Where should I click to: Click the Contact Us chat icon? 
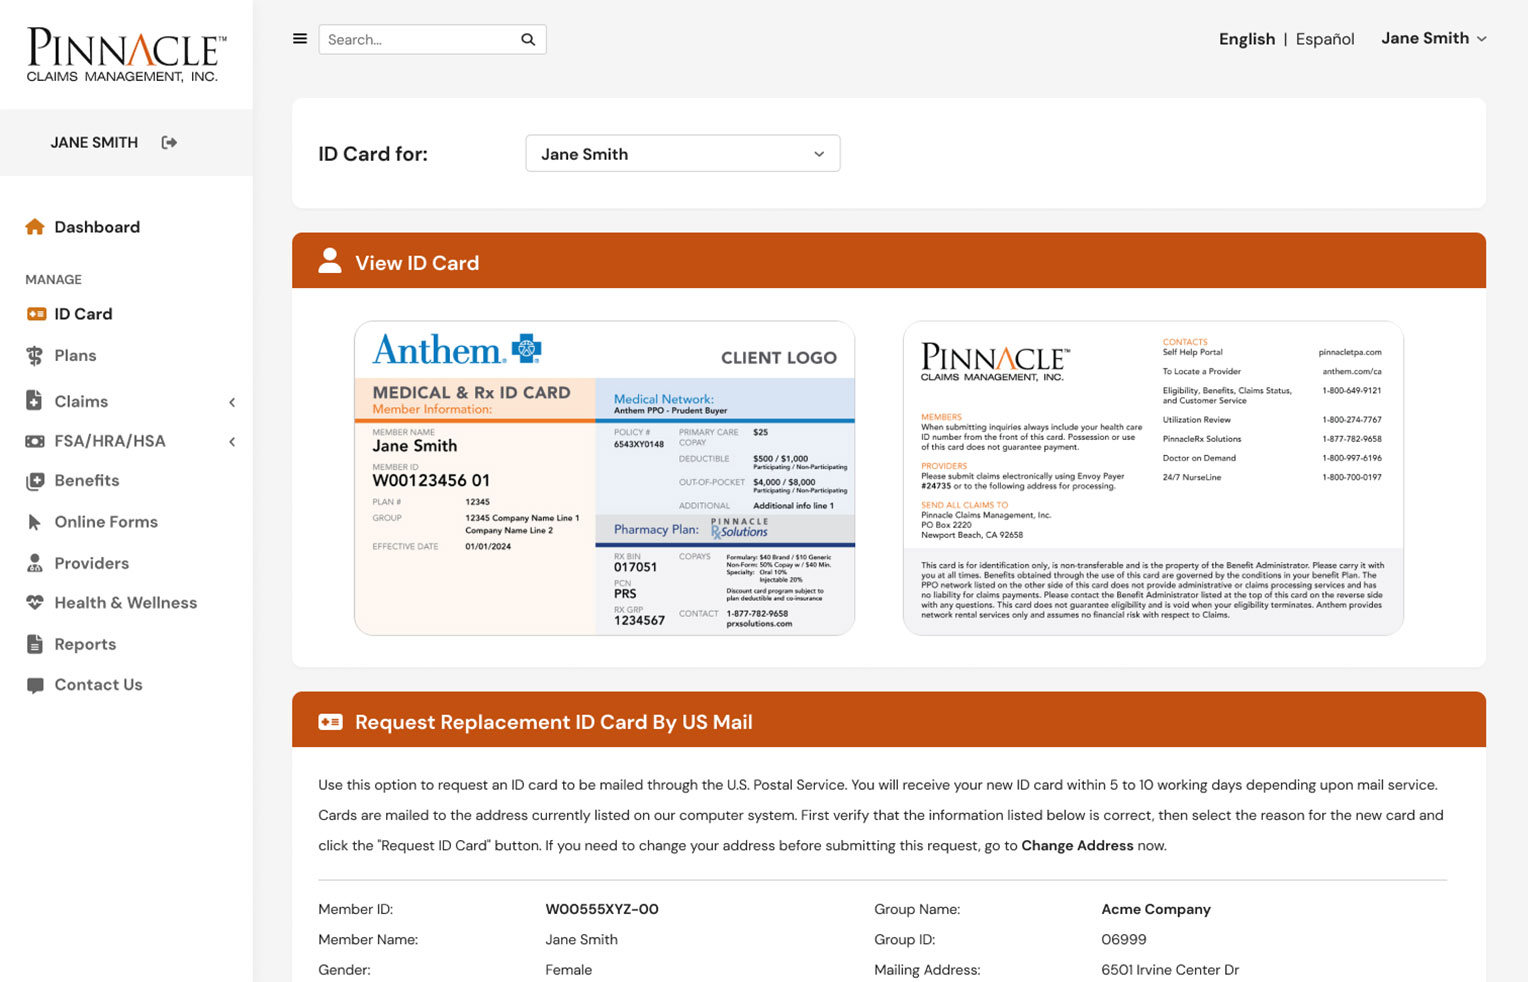click(x=35, y=685)
